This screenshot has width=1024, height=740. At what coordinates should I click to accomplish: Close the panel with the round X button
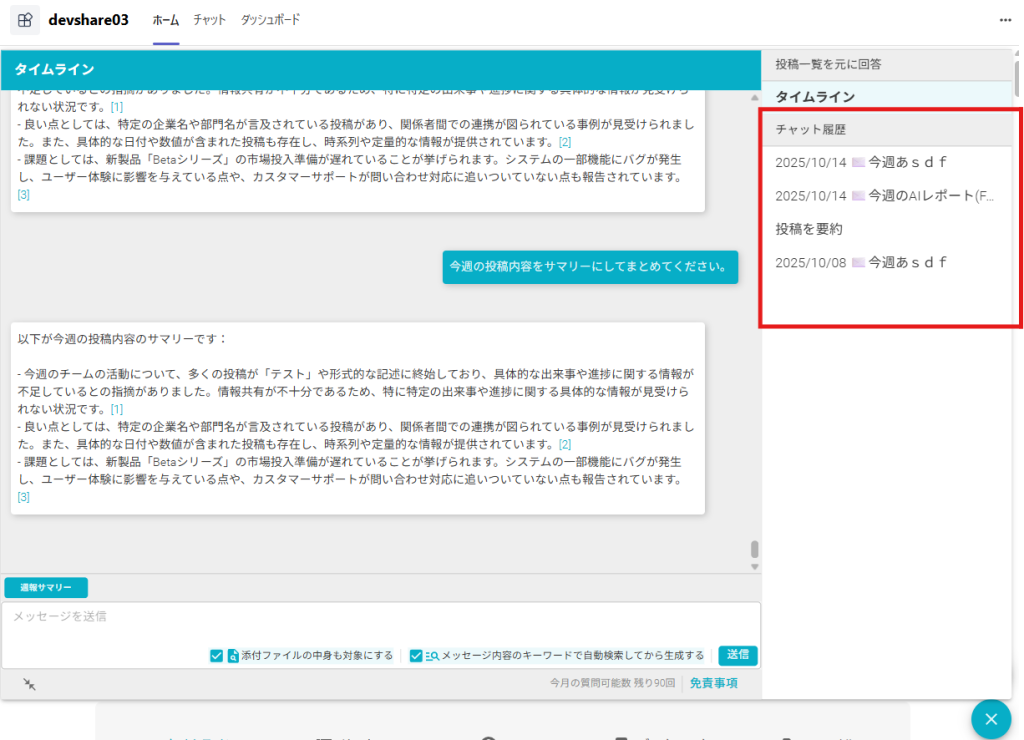(x=991, y=719)
